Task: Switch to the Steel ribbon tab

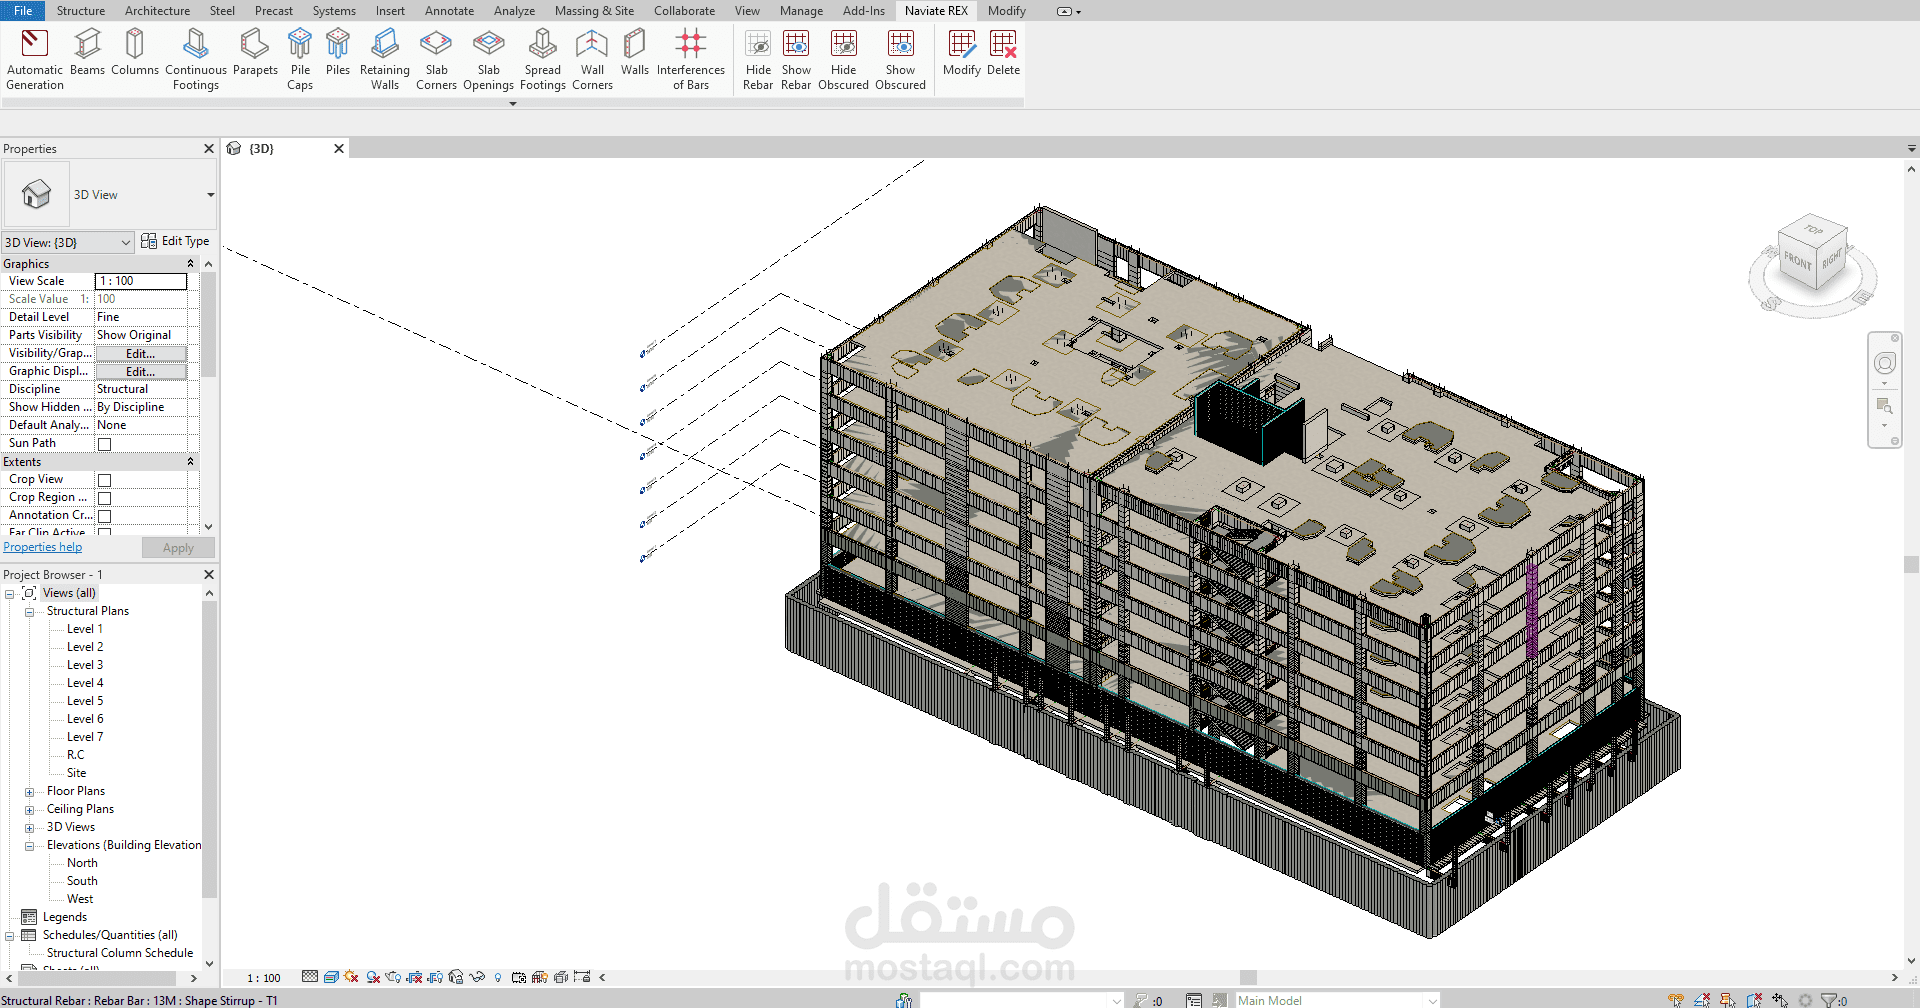Action: click(x=222, y=11)
